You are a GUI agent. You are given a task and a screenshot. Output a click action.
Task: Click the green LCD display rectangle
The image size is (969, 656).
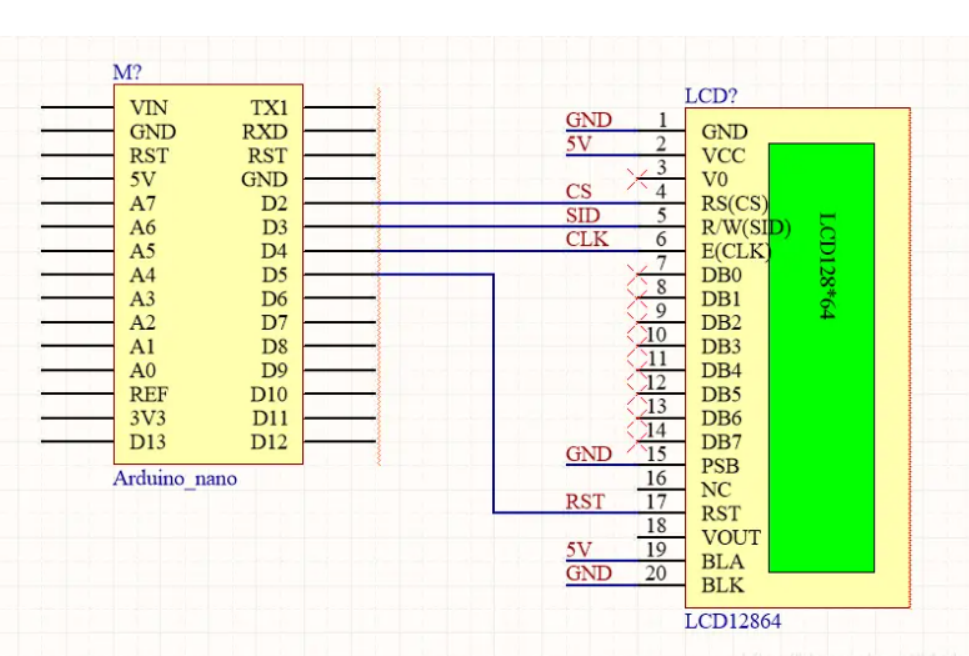821,358
